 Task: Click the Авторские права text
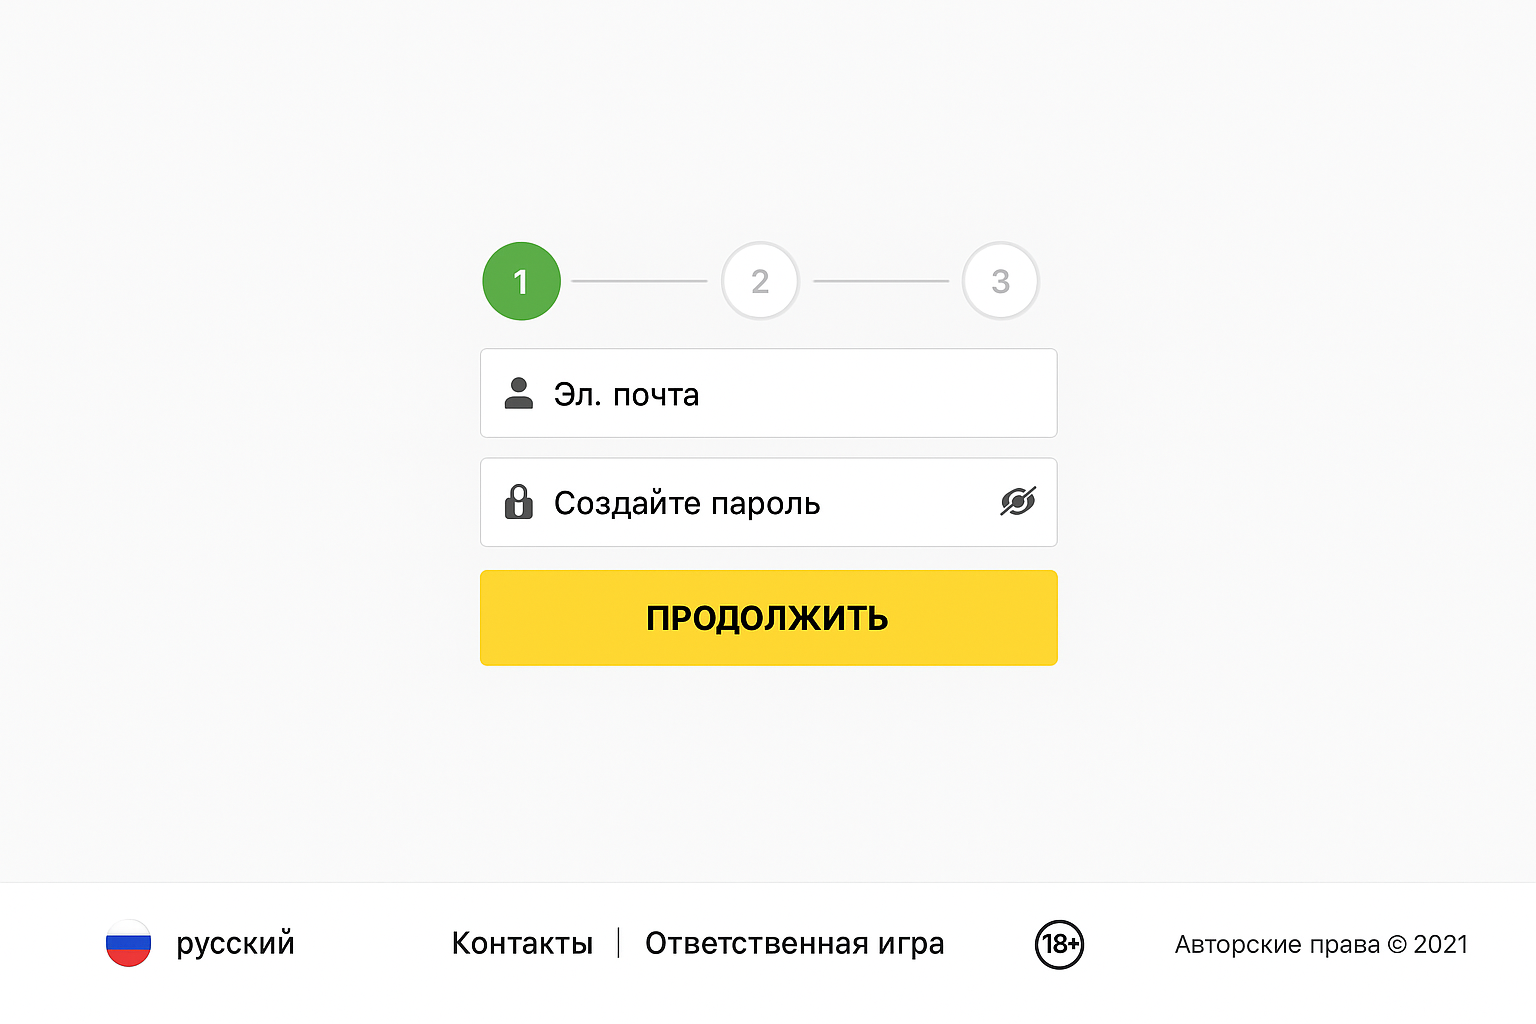(1277, 945)
